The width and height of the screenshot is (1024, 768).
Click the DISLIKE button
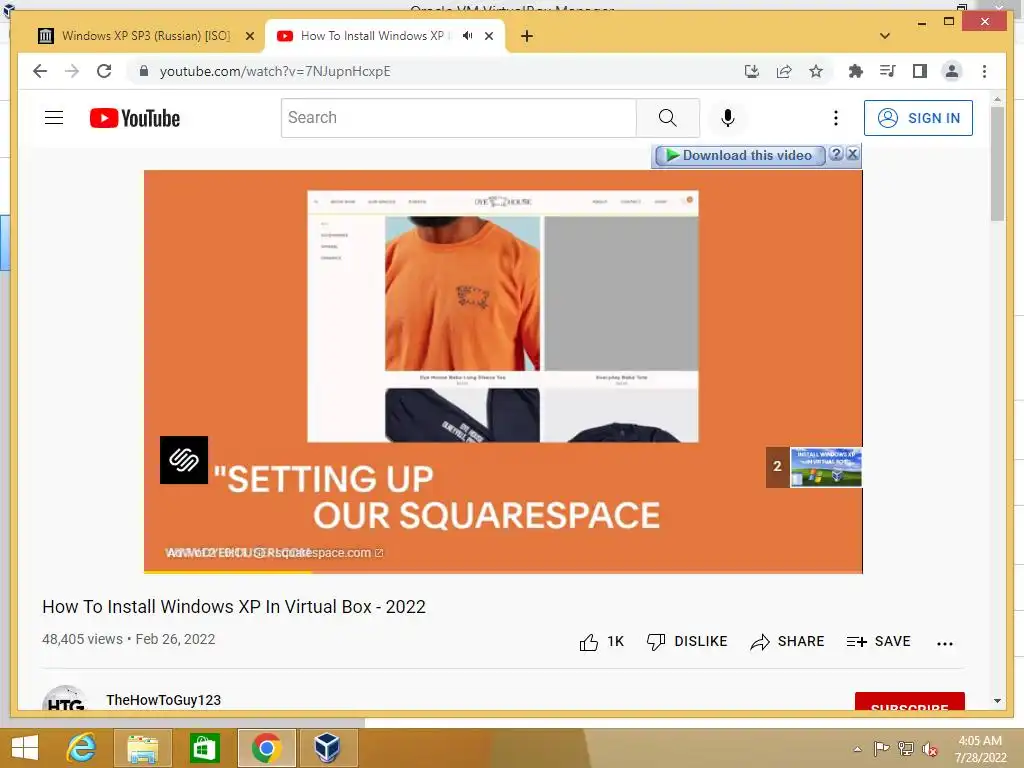click(686, 642)
